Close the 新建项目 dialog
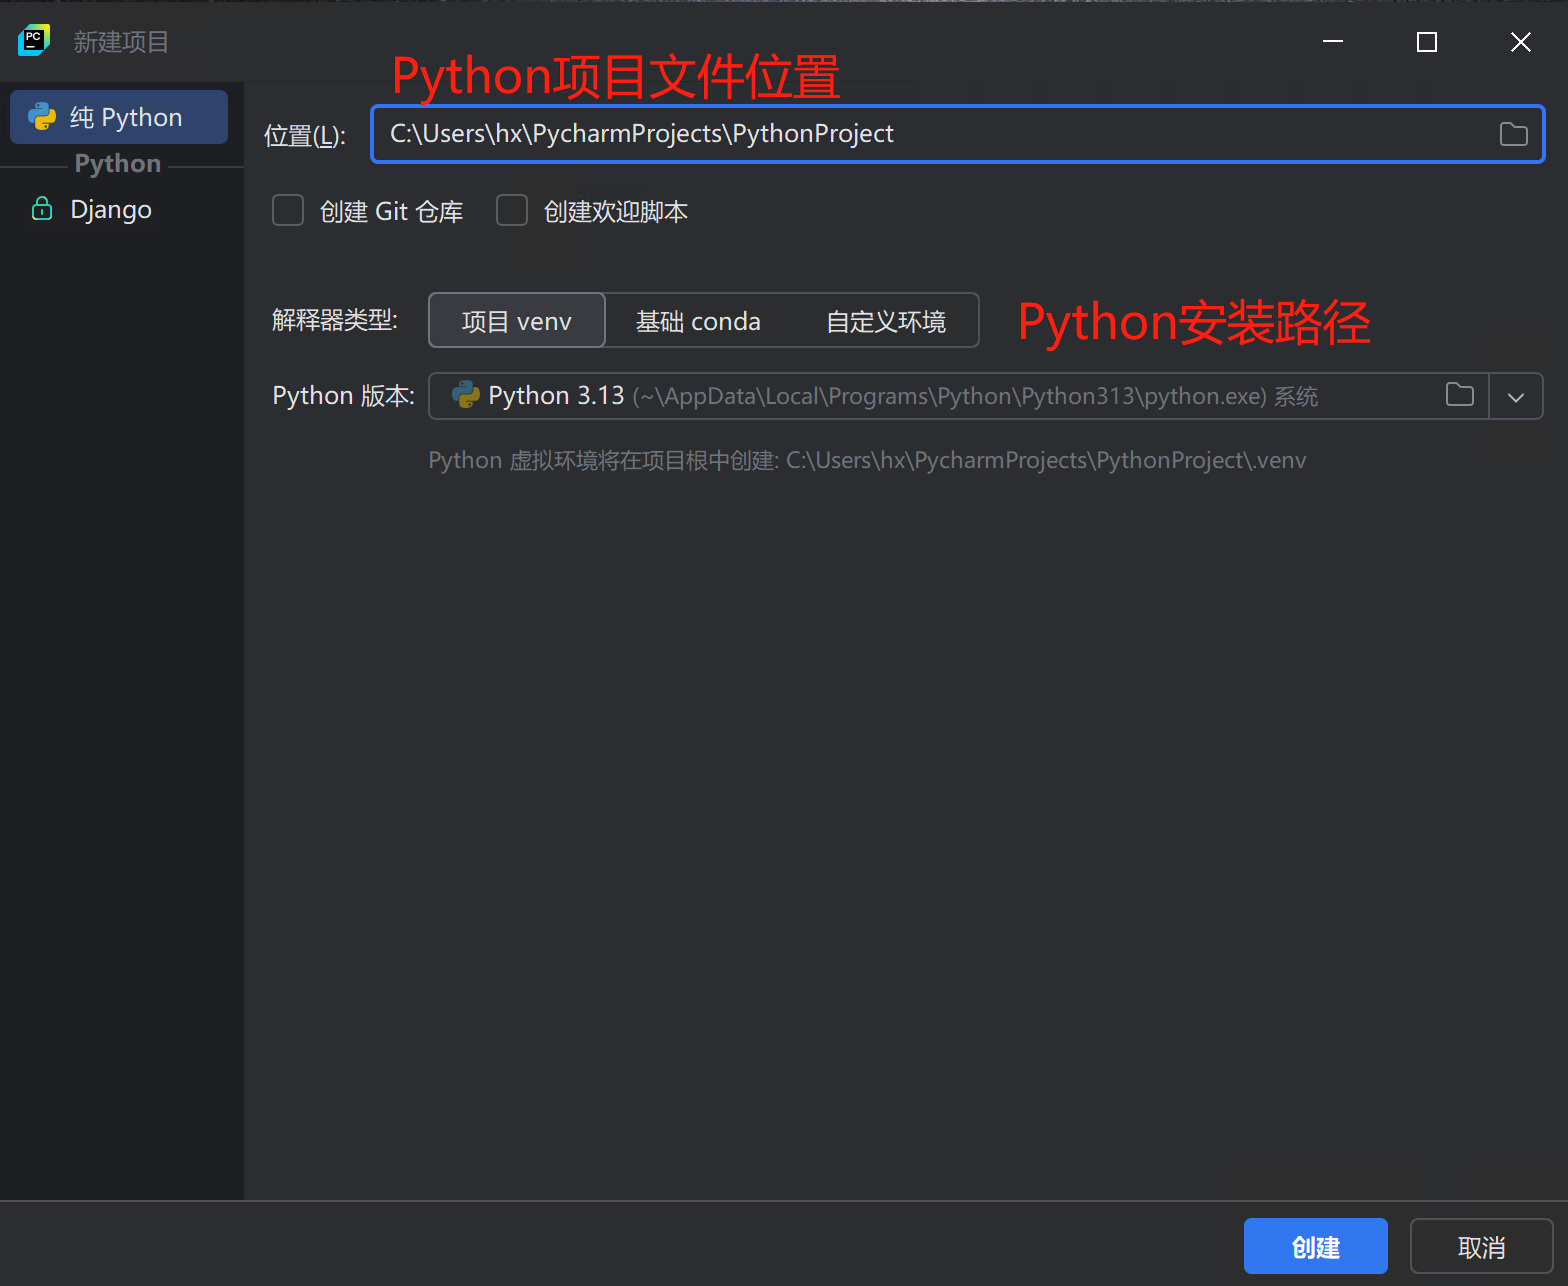 tap(1520, 42)
